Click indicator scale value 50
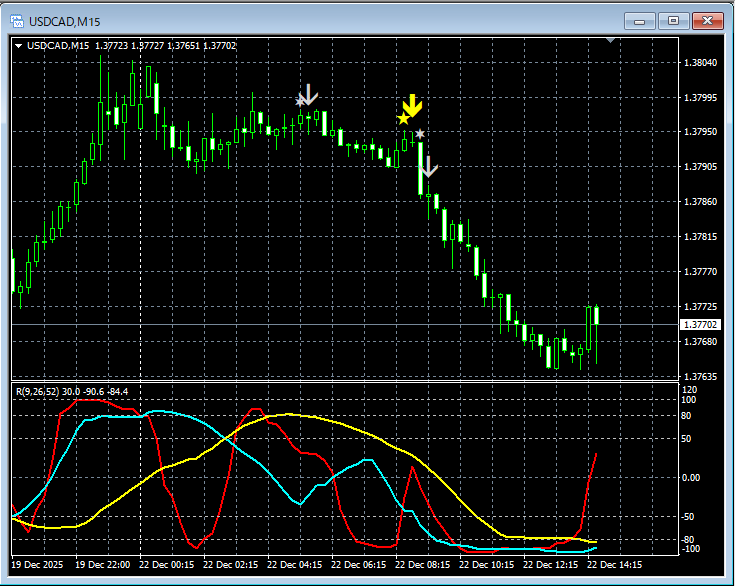This screenshot has width=736, height=586. coord(686,439)
